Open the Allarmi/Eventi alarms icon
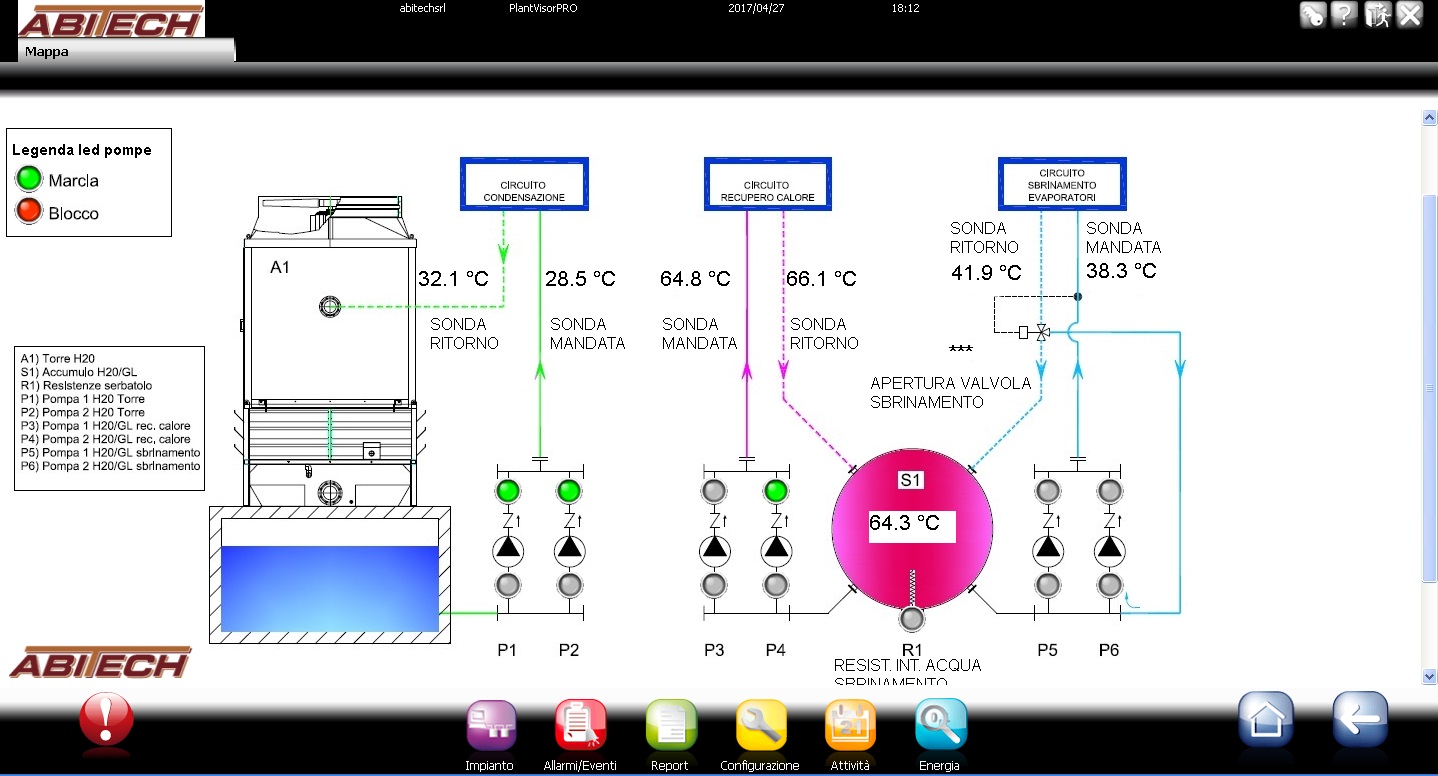 point(580,726)
